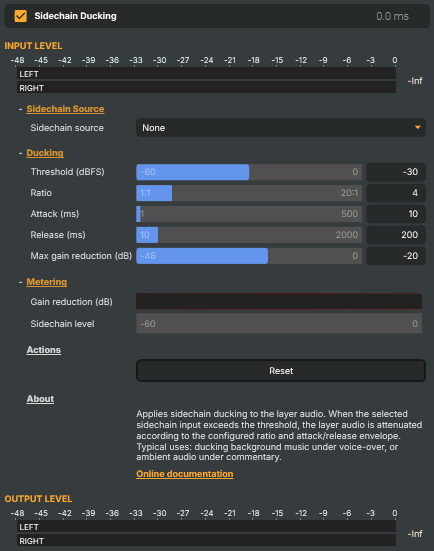
Task: Click the Attack (ms) slider
Action: 249,214
